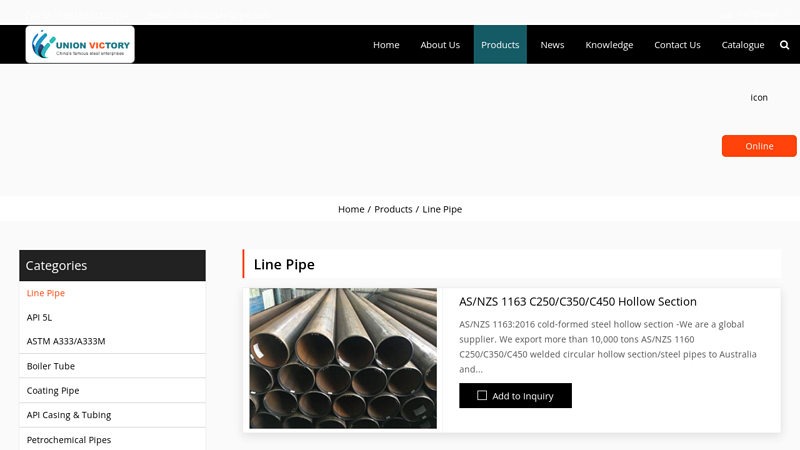Image resolution: width=800 pixels, height=450 pixels.
Task: Select the Products menu tab
Action: [x=500, y=45]
